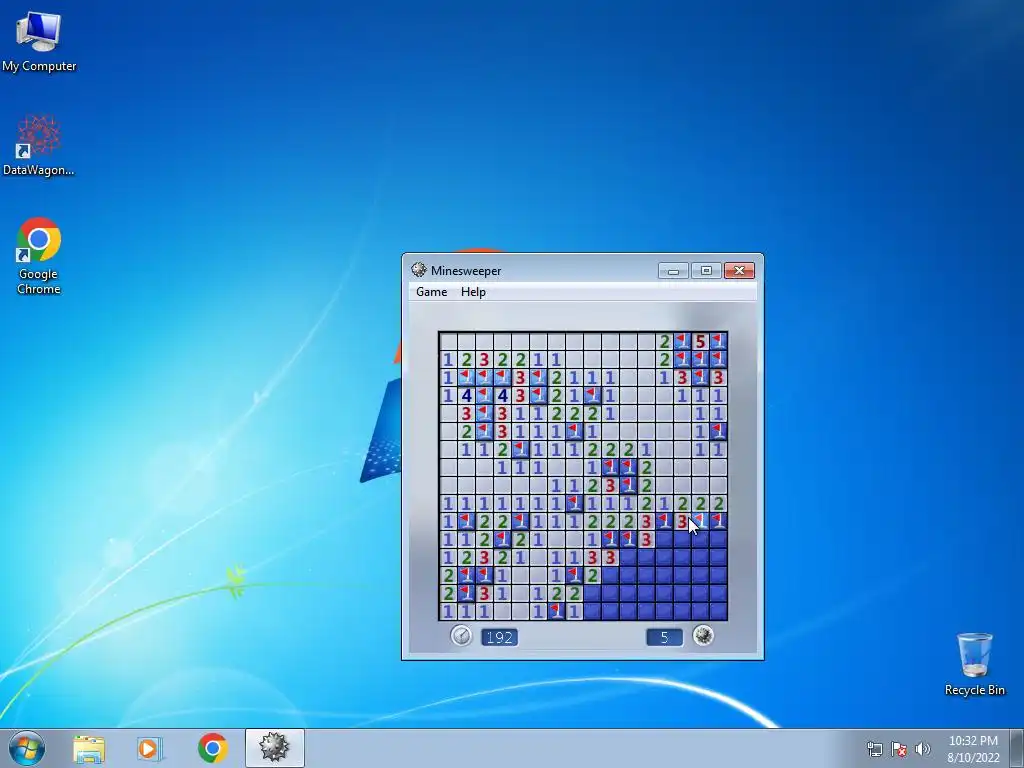This screenshot has width=1024, height=768.
Task: Click the elapsed time value 192
Action: (500, 637)
